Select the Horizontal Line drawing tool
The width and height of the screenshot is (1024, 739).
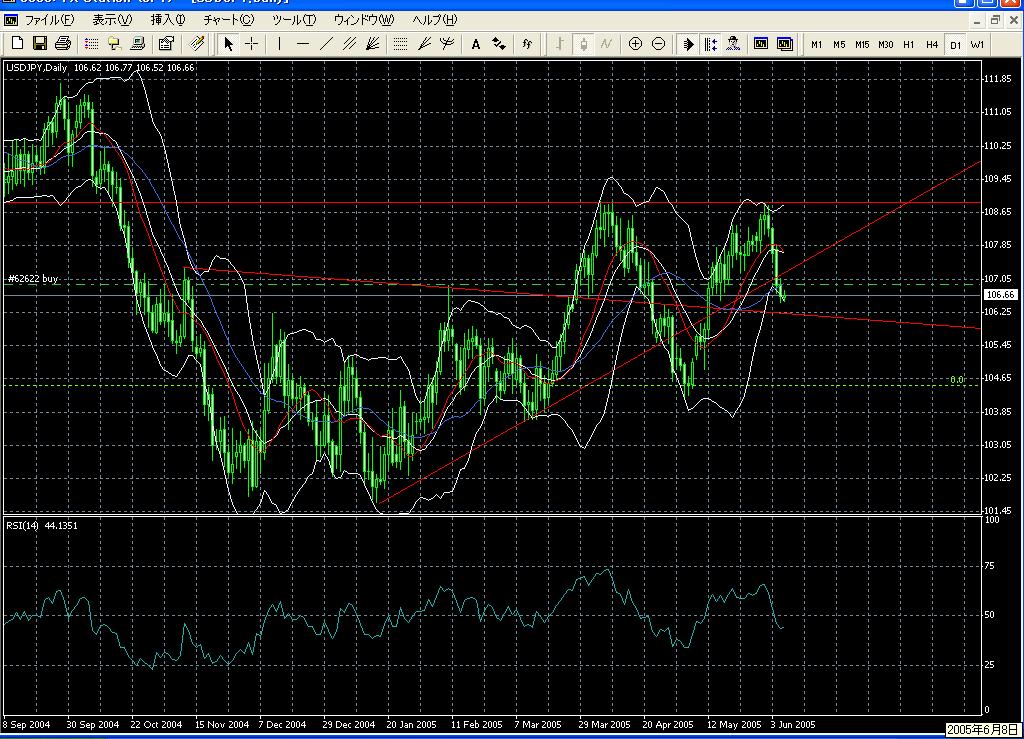[x=302, y=44]
